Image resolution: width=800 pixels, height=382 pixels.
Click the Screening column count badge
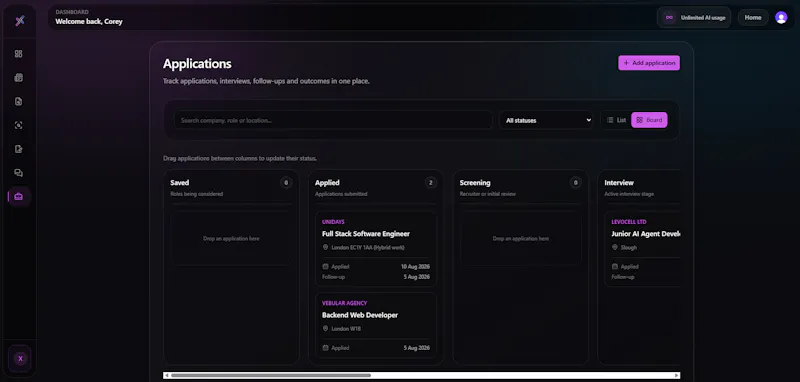[x=576, y=183]
